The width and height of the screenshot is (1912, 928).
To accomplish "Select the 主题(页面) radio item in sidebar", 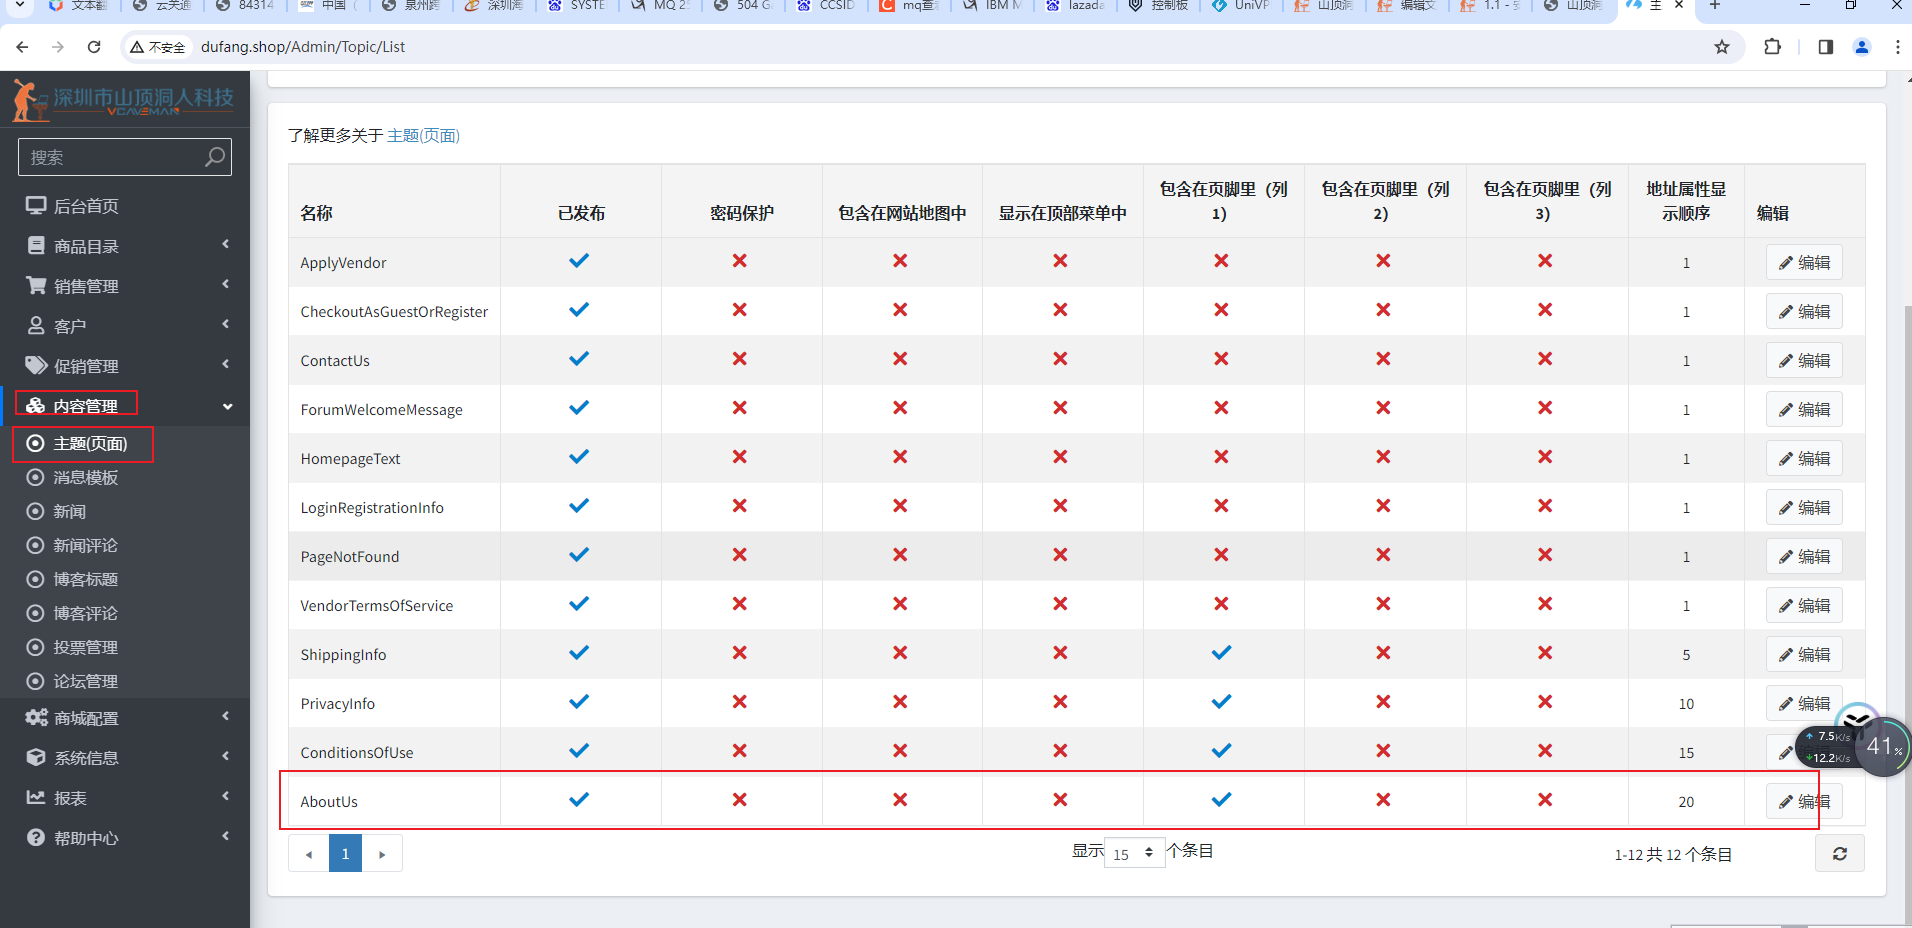I will click(x=89, y=444).
